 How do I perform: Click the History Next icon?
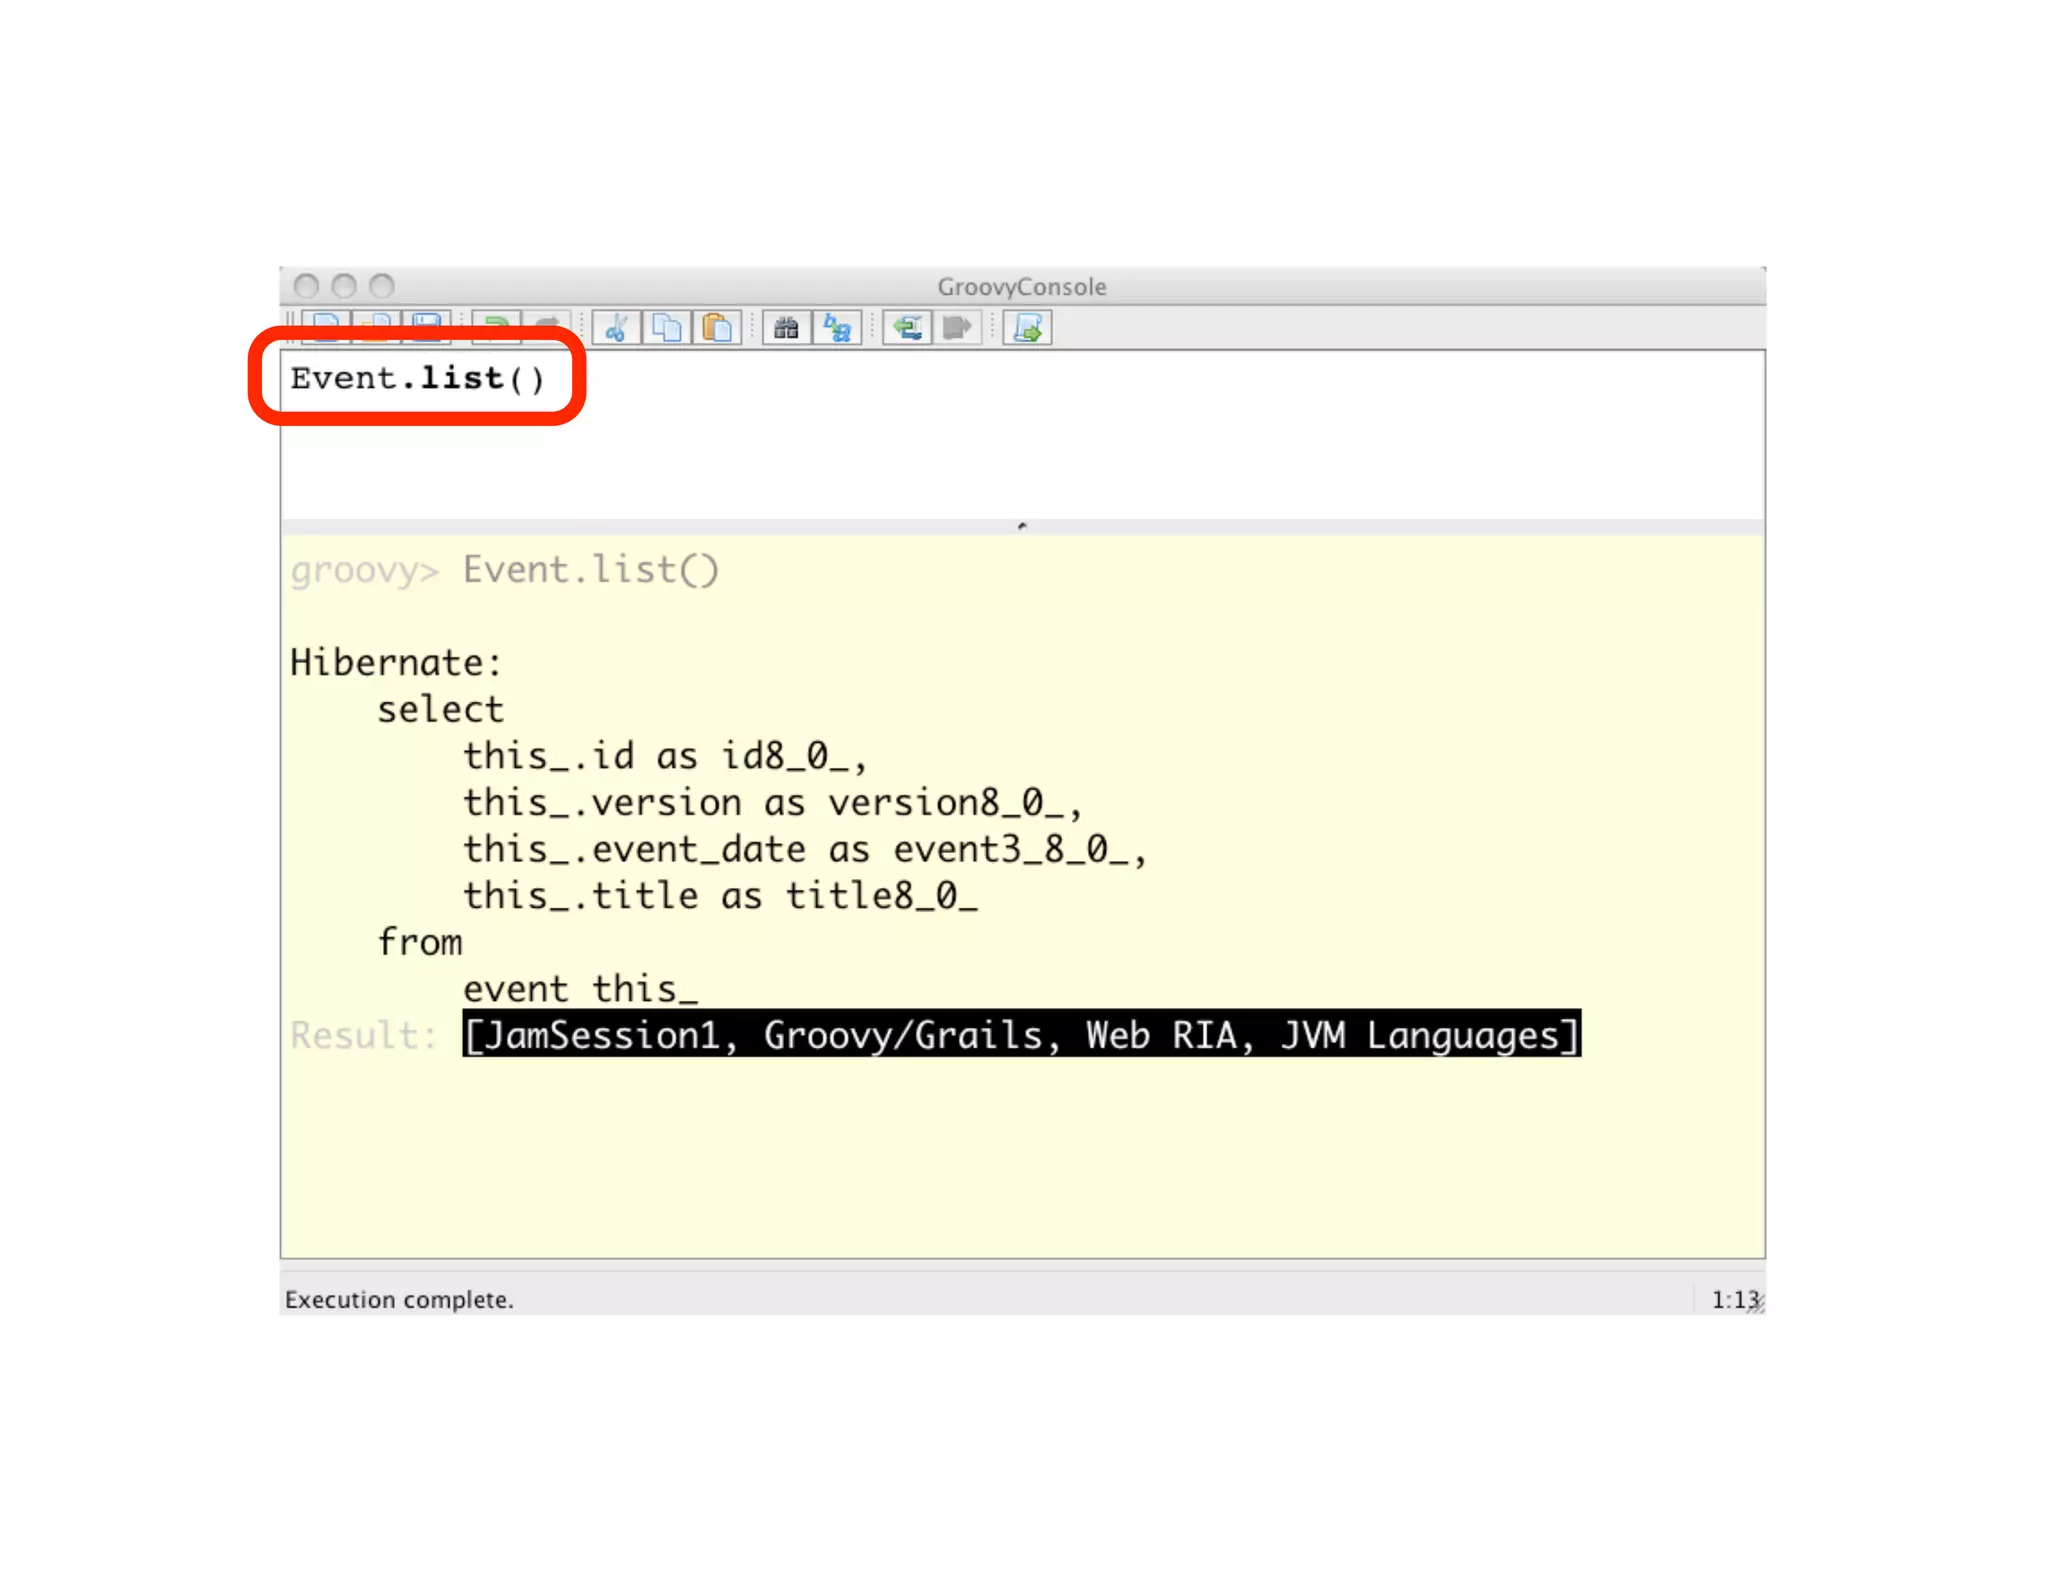tap(957, 328)
